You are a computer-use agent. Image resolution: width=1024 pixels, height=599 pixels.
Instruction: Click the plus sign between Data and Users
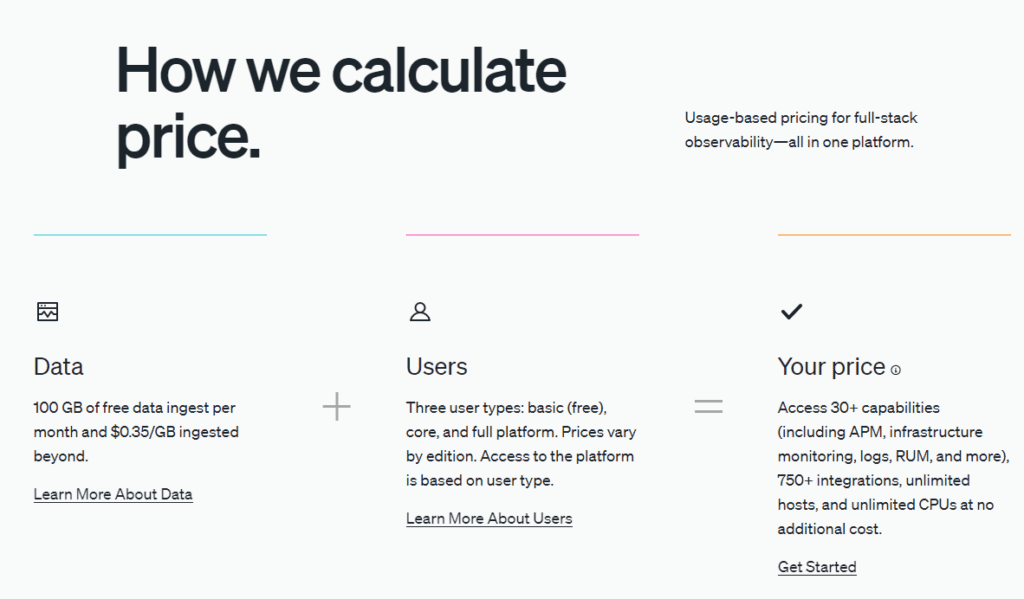tap(337, 407)
